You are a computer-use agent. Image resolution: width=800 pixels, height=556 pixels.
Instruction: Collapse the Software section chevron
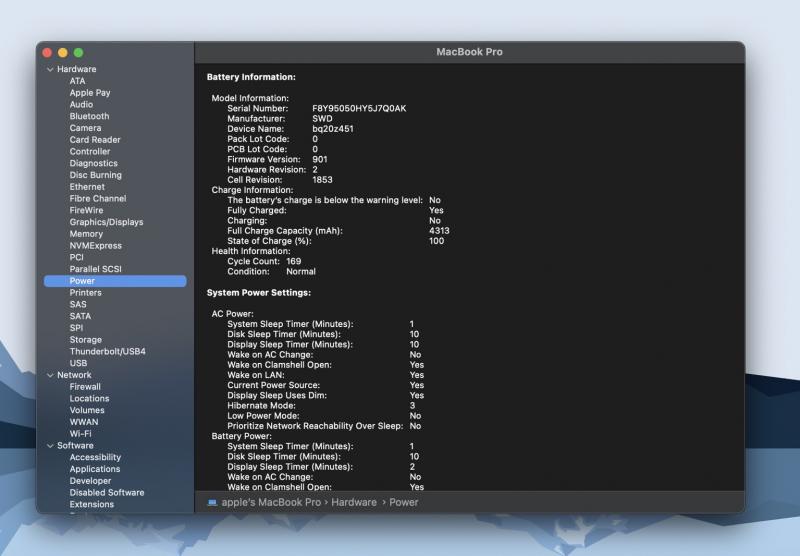pos(50,446)
